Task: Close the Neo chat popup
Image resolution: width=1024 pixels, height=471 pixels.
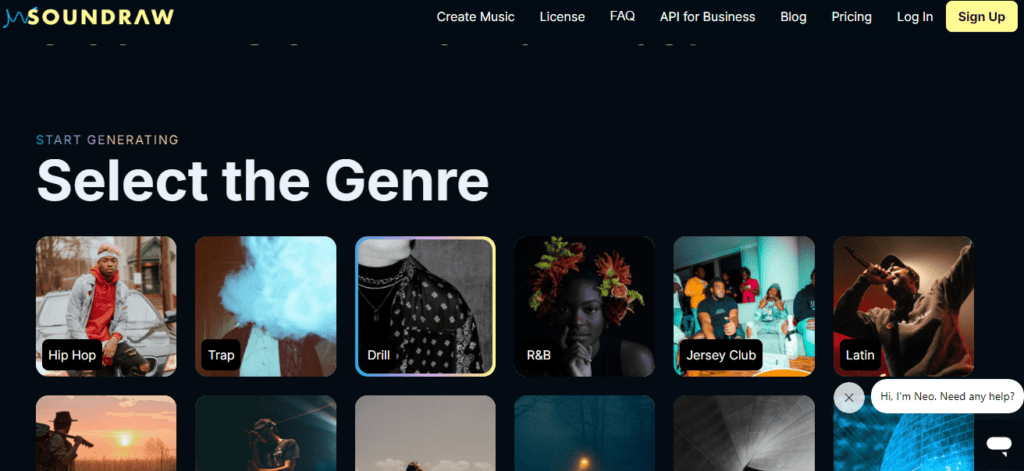Action: [x=848, y=397]
